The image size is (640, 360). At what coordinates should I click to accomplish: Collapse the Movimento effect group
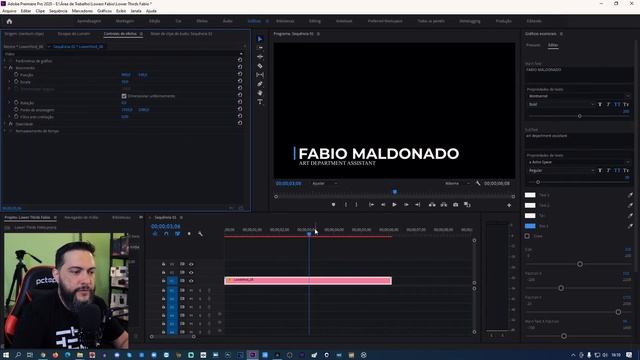(x=5, y=68)
